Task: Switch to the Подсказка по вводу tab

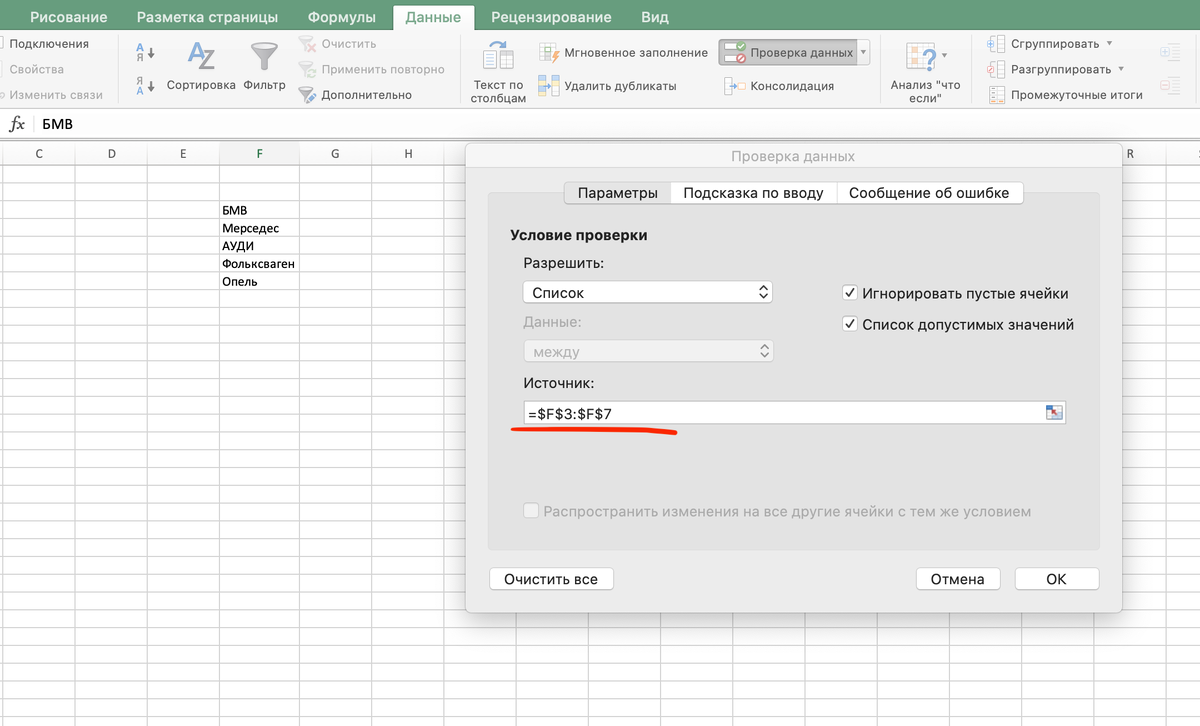Action: [x=753, y=192]
